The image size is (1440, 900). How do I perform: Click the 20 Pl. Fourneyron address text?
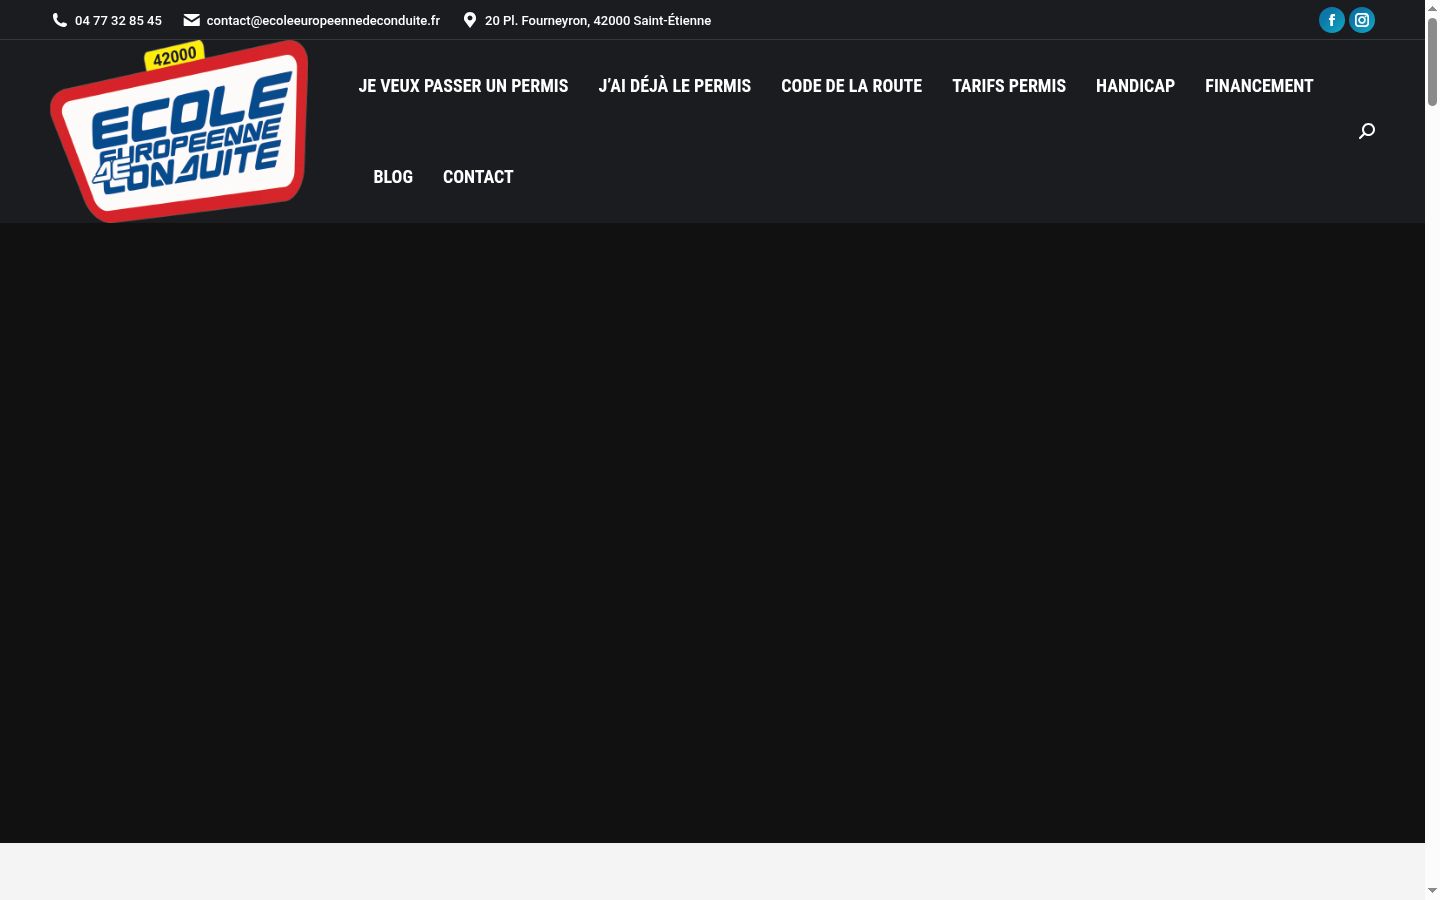coord(598,20)
